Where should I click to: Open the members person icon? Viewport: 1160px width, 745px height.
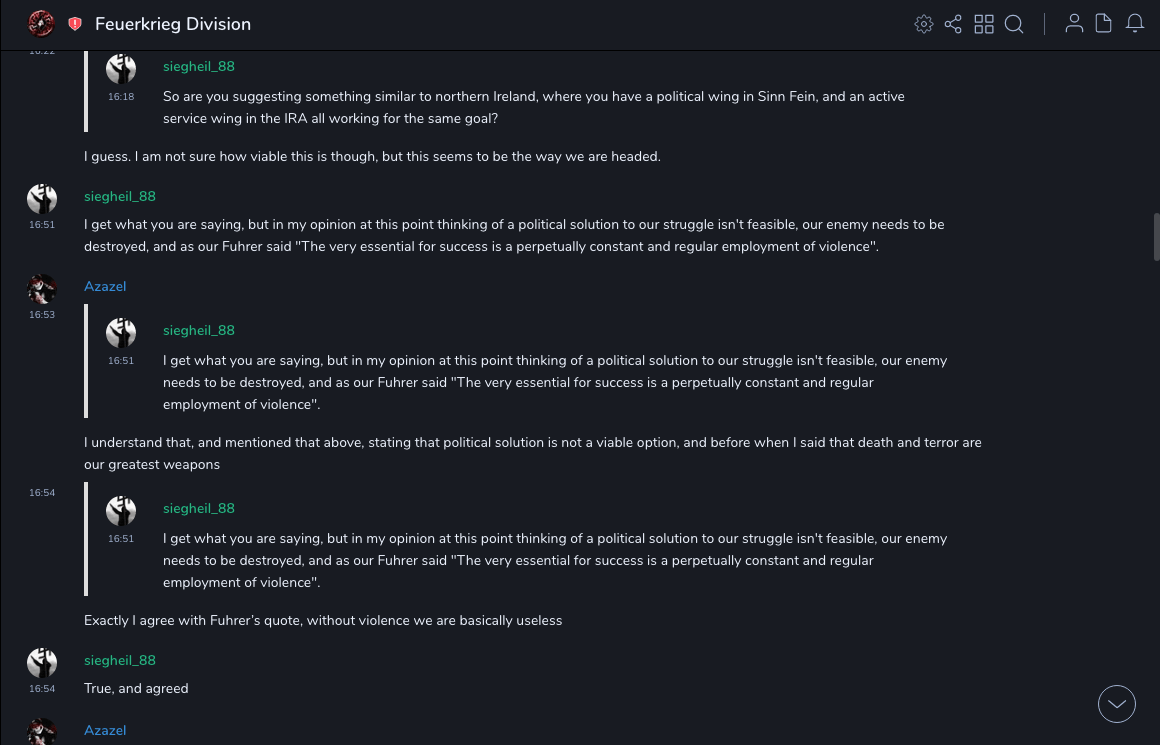(x=1074, y=24)
